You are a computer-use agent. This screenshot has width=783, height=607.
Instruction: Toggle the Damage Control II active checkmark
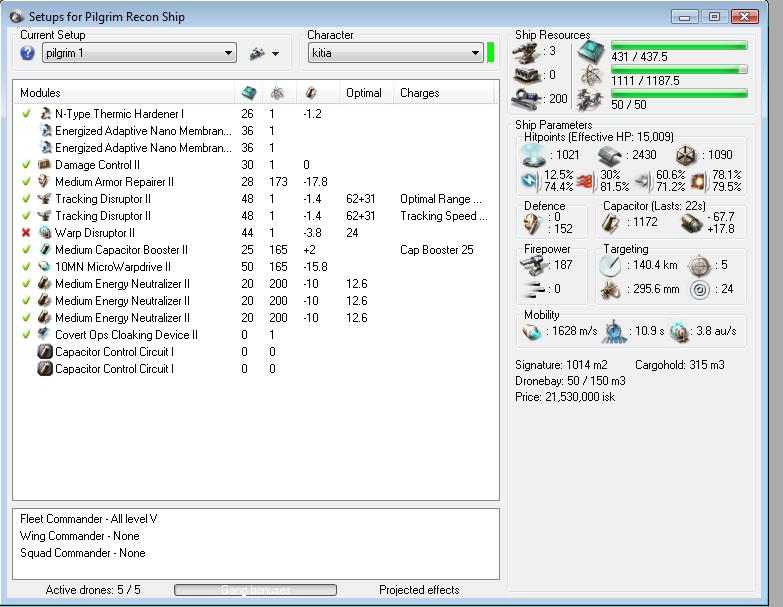(26, 165)
